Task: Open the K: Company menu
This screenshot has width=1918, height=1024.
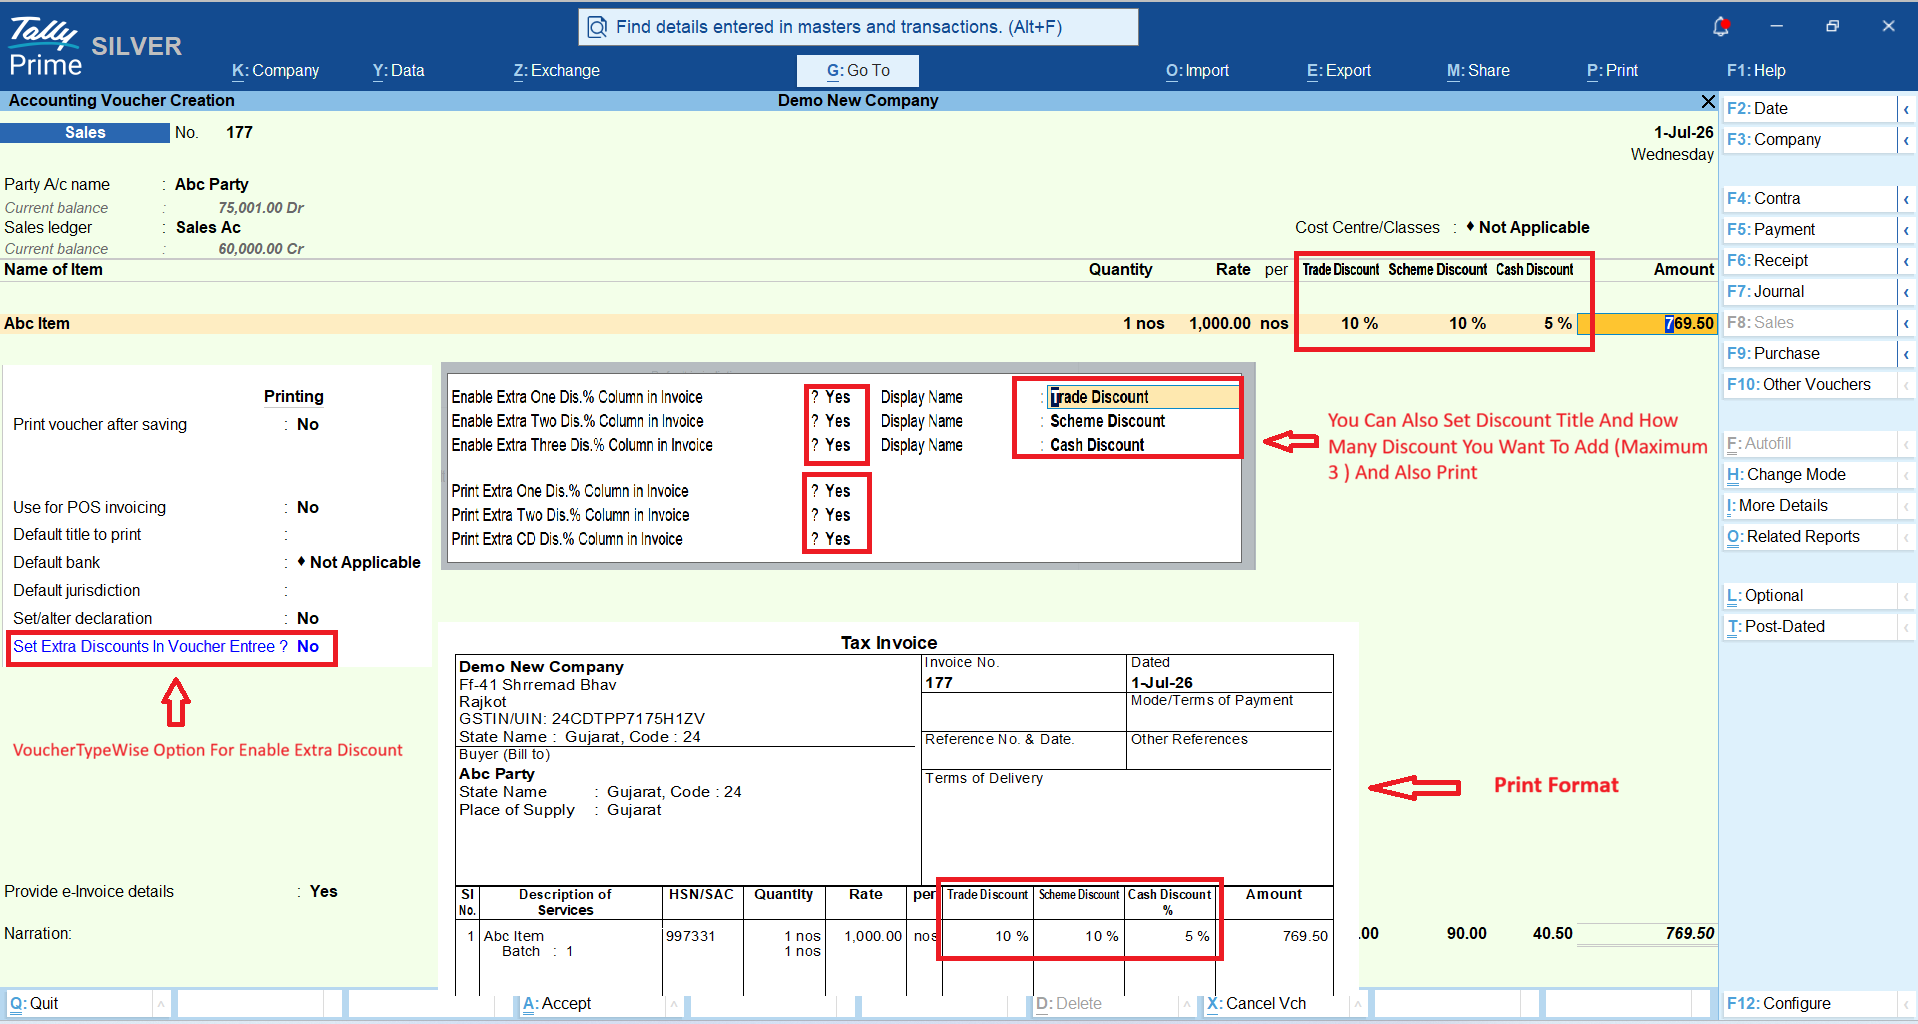Action: (275, 70)
